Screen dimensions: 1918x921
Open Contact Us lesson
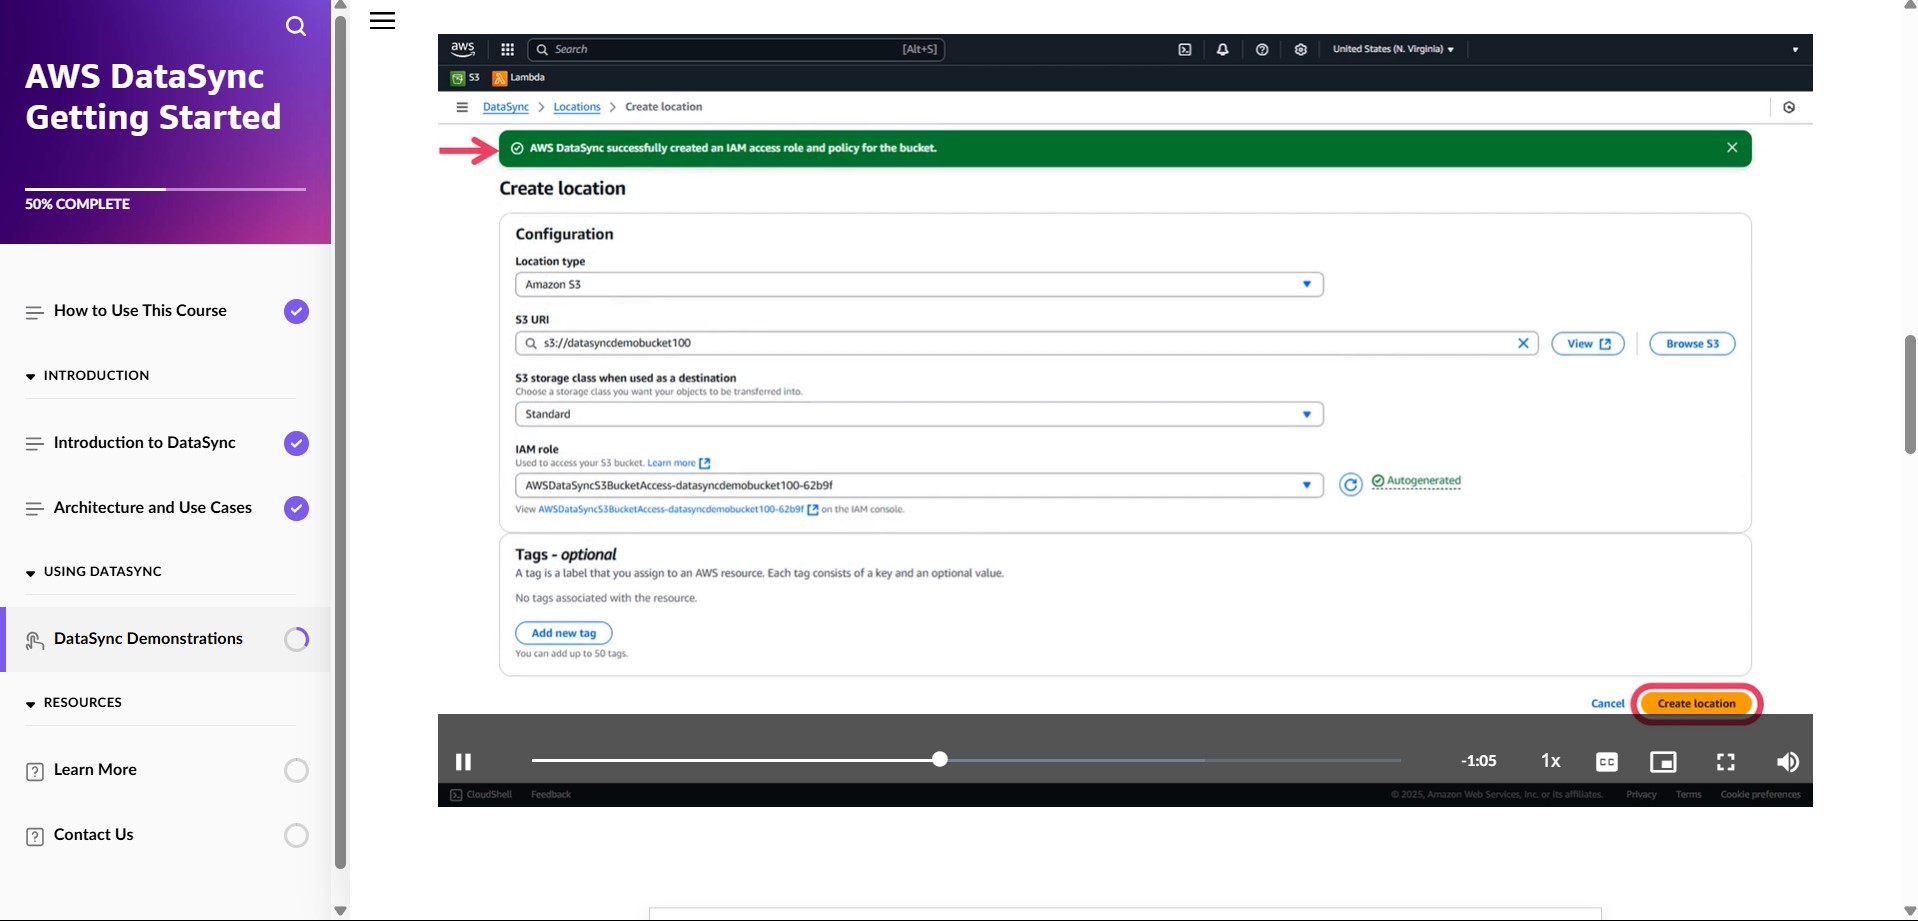[x=93, y=835]
